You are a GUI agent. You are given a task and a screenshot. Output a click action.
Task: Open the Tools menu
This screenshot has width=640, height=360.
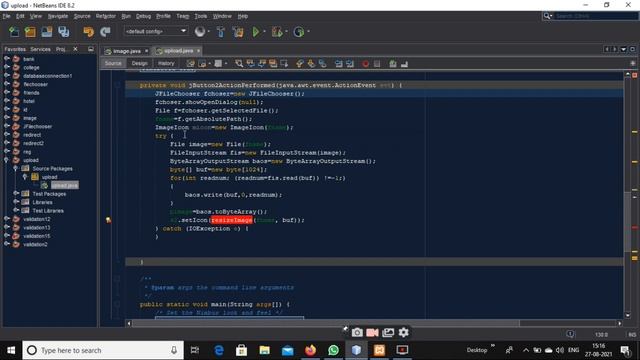click(x=200, y=16)
